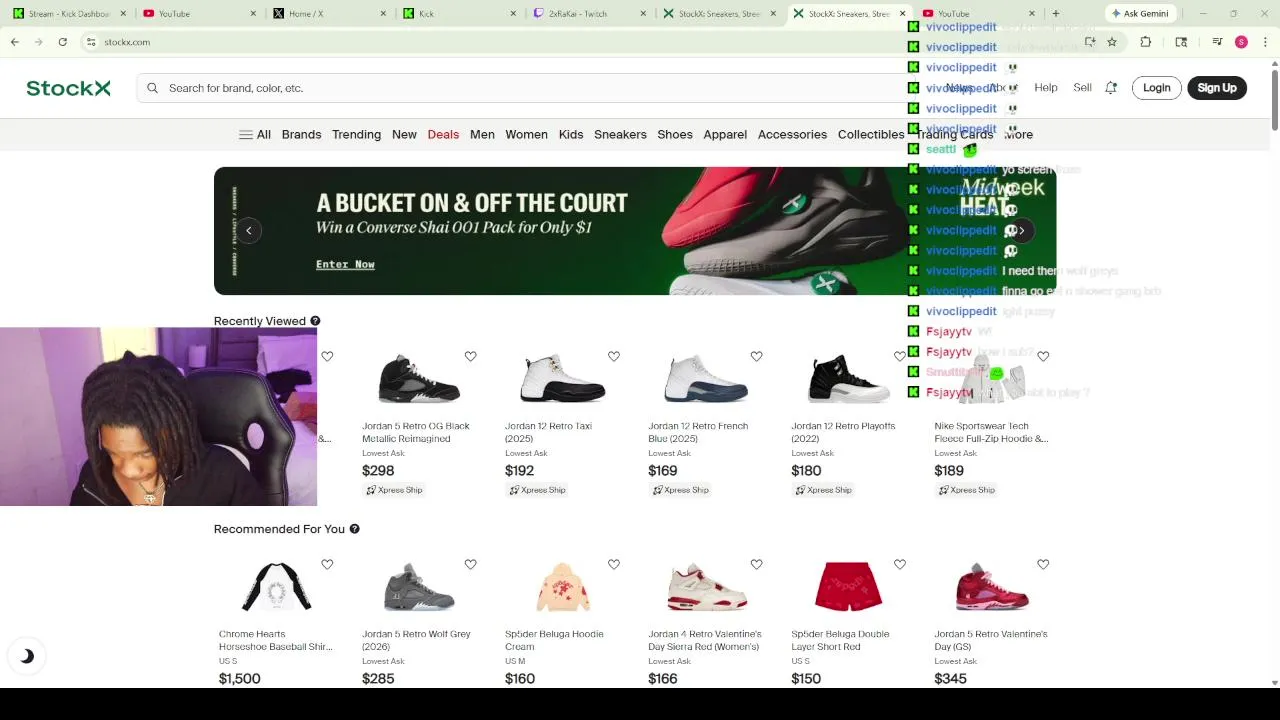Switch to the Kick browser tab
Viewport: 1280px width, 720px height.
pos(458,13)
